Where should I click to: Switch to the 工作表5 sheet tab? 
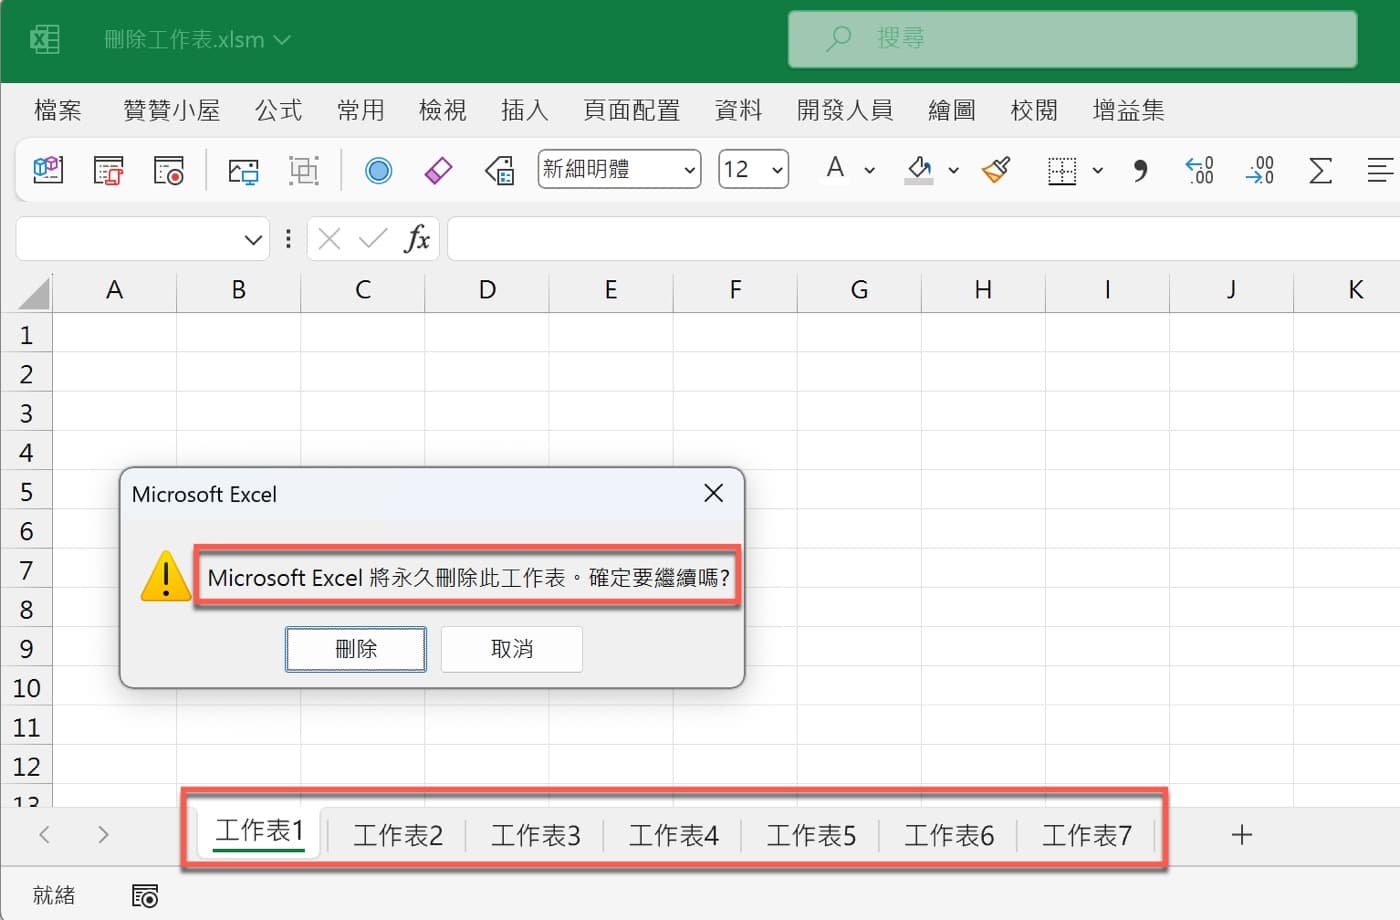pyautogui.click(x=811, y=835)
